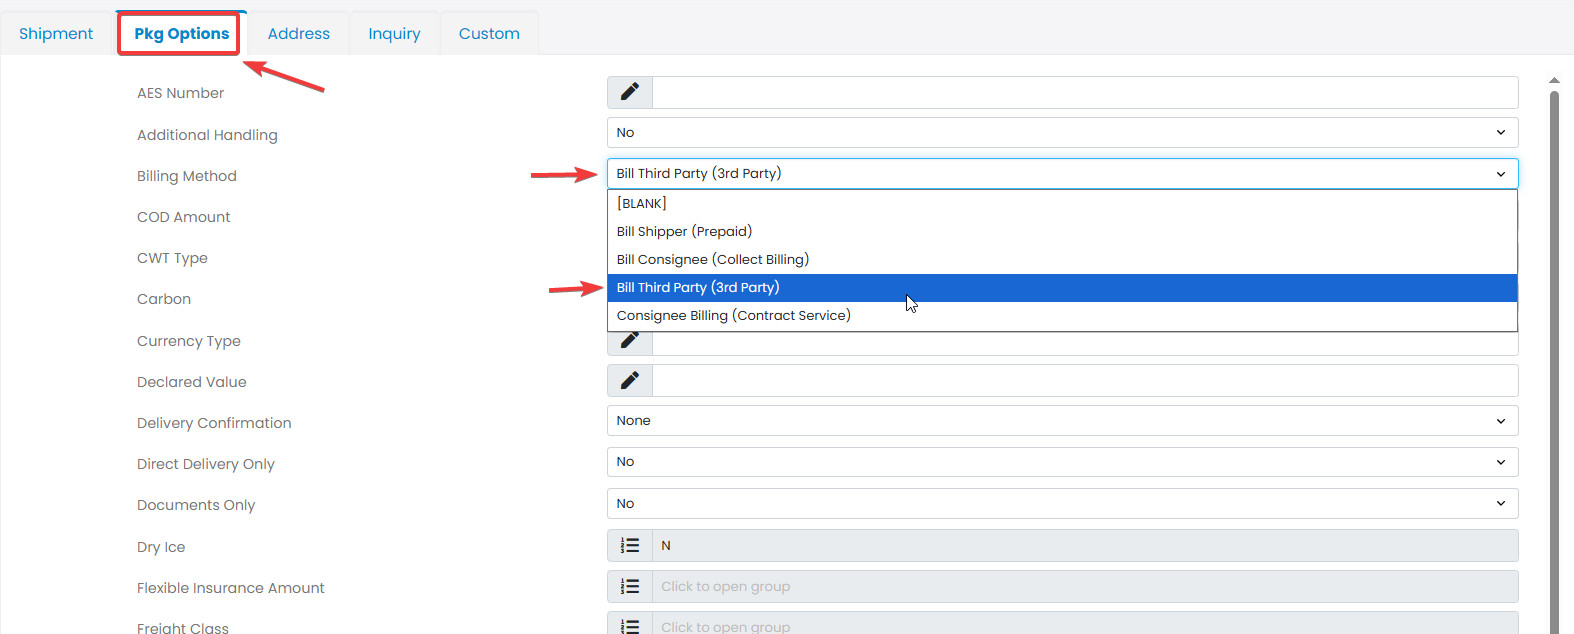This screenshot has height=634, width=1574.
Task: Select Bill Third Party (3rd Party) in list
Action: coord(1062,287)
